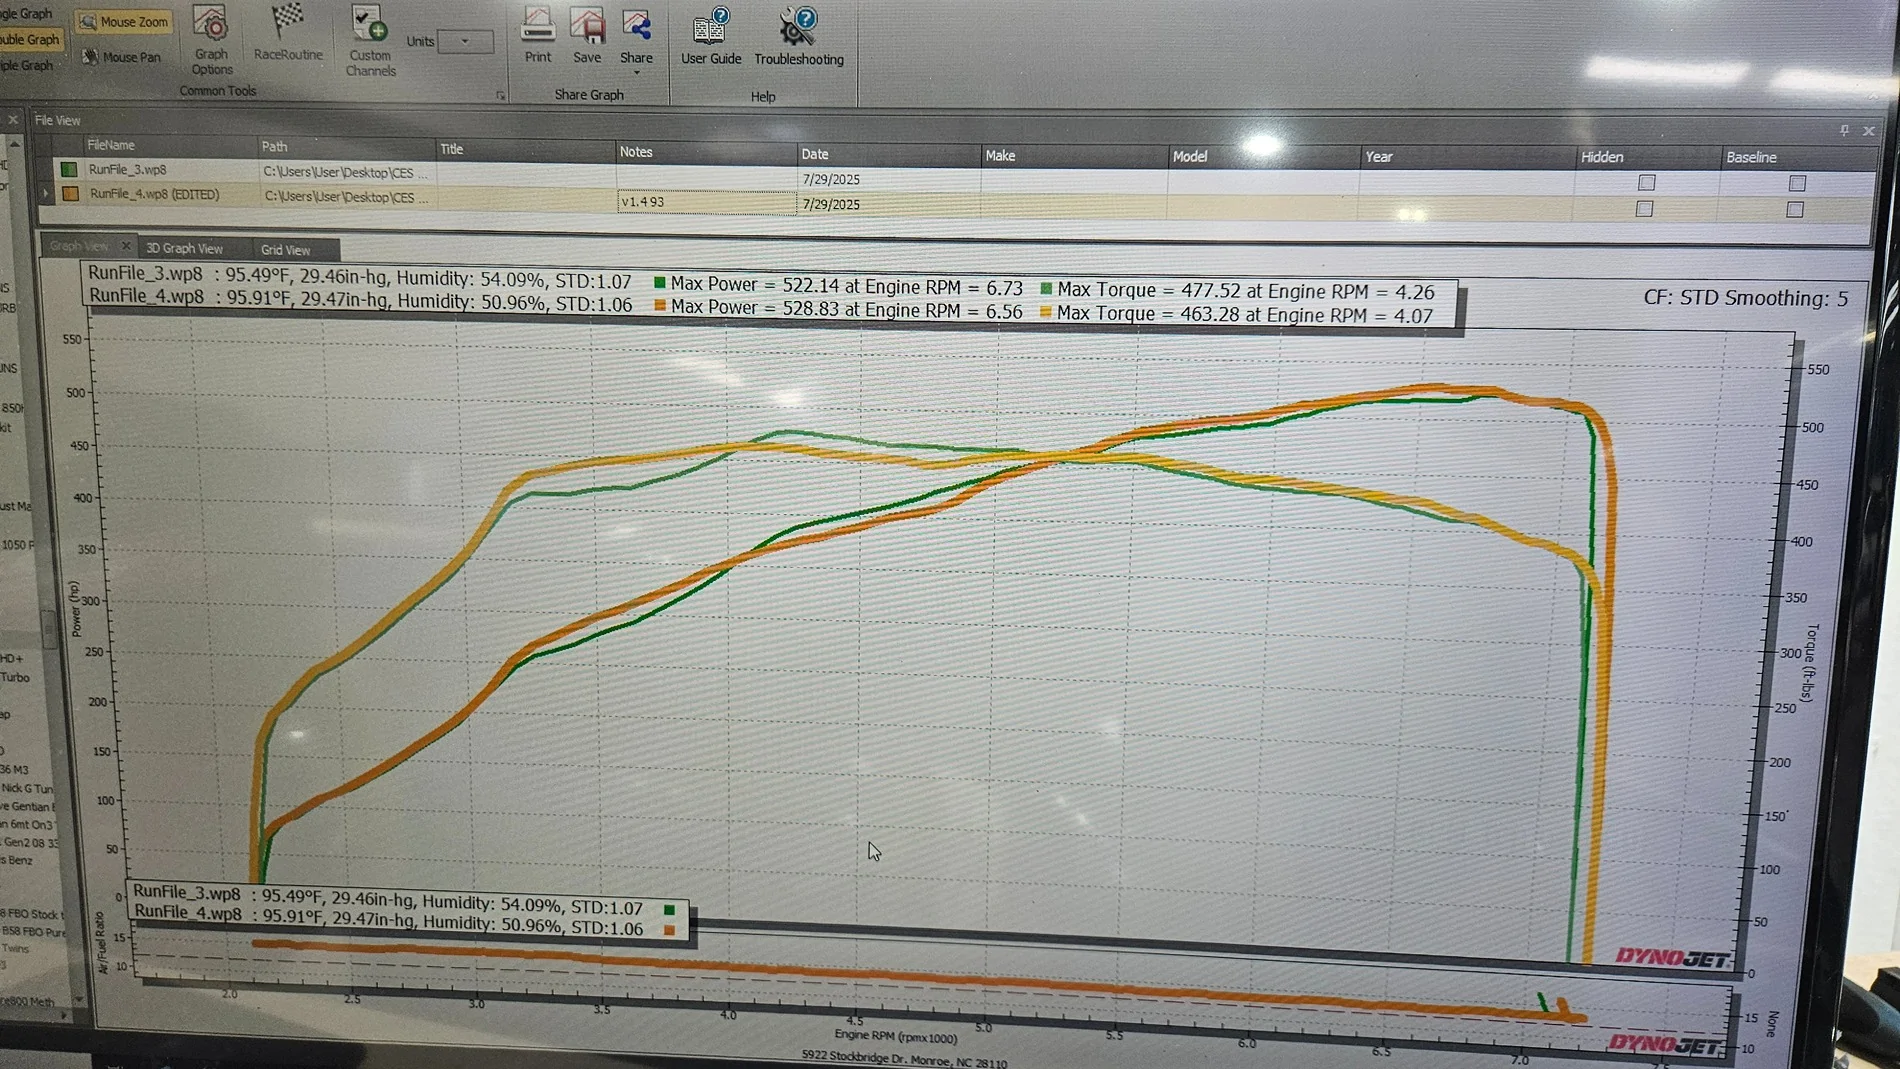Click the green color swatch for RunFile_3.wp8
Image resolution: width=1900 pixels, height=1069 pixels.
click(69, 169)
